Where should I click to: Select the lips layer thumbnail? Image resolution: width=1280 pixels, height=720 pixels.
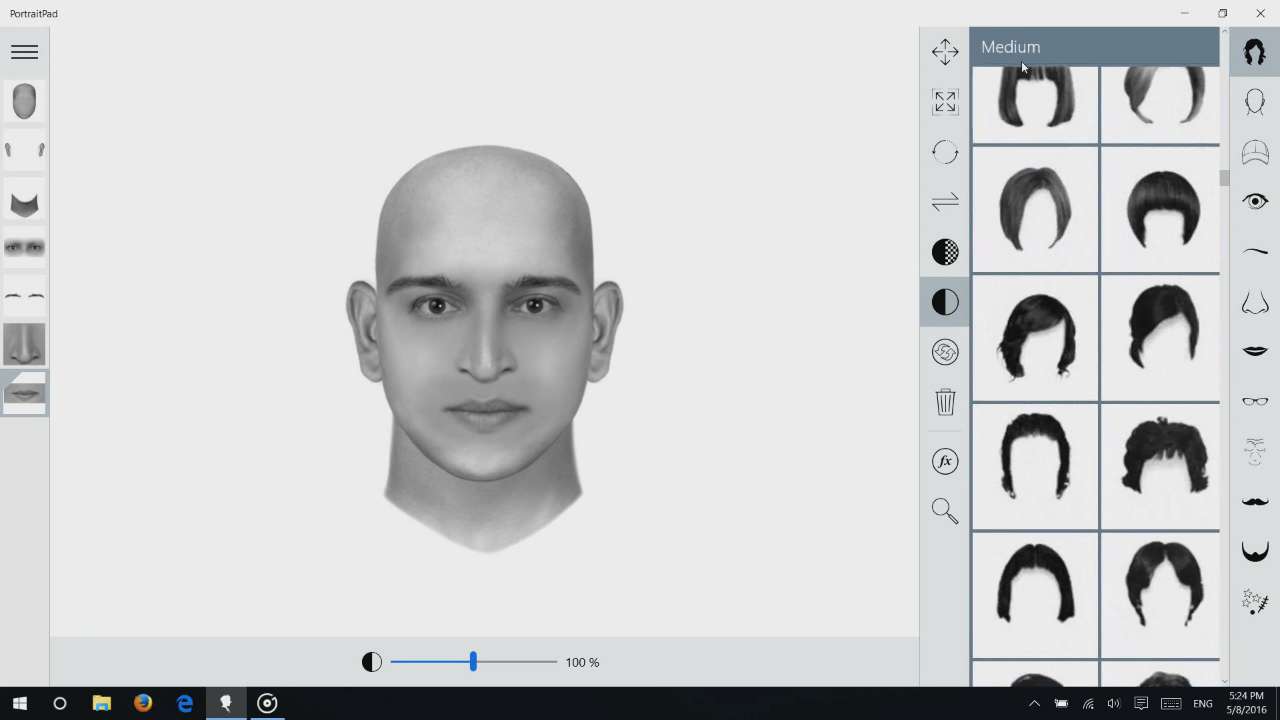[24, 393]
